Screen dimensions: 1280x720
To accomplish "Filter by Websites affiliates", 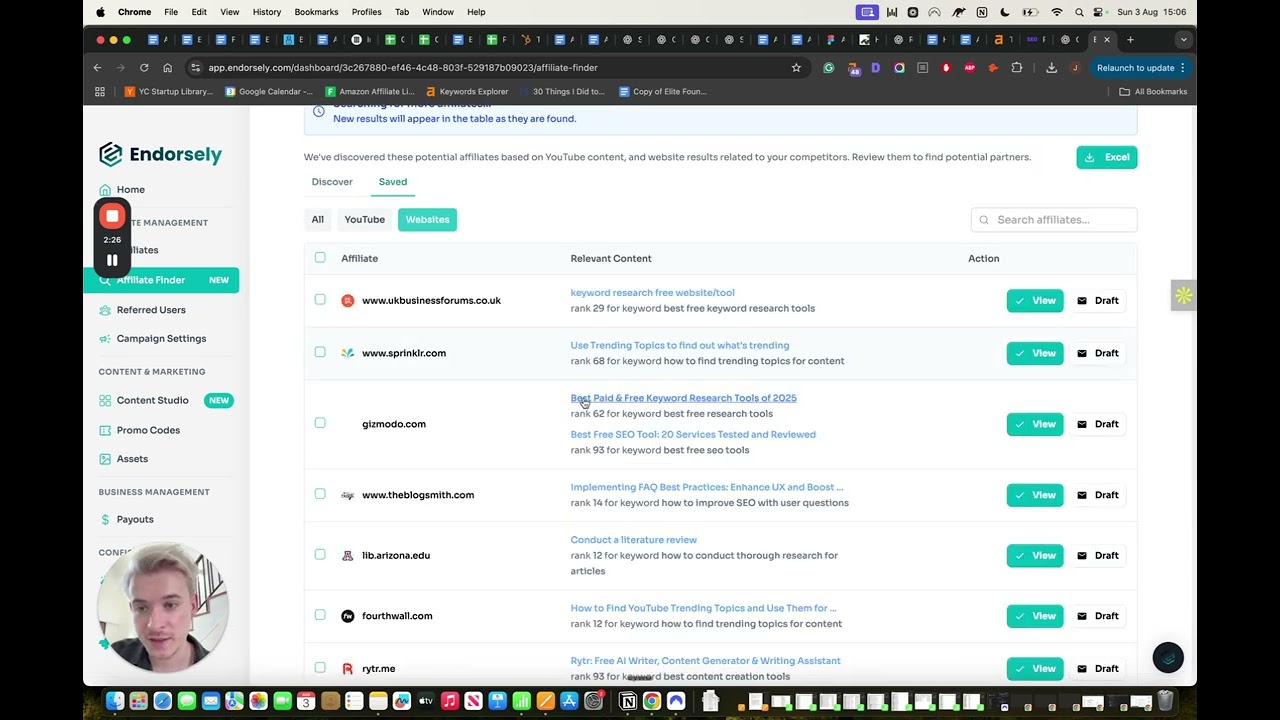I will (x=427, y=219).
